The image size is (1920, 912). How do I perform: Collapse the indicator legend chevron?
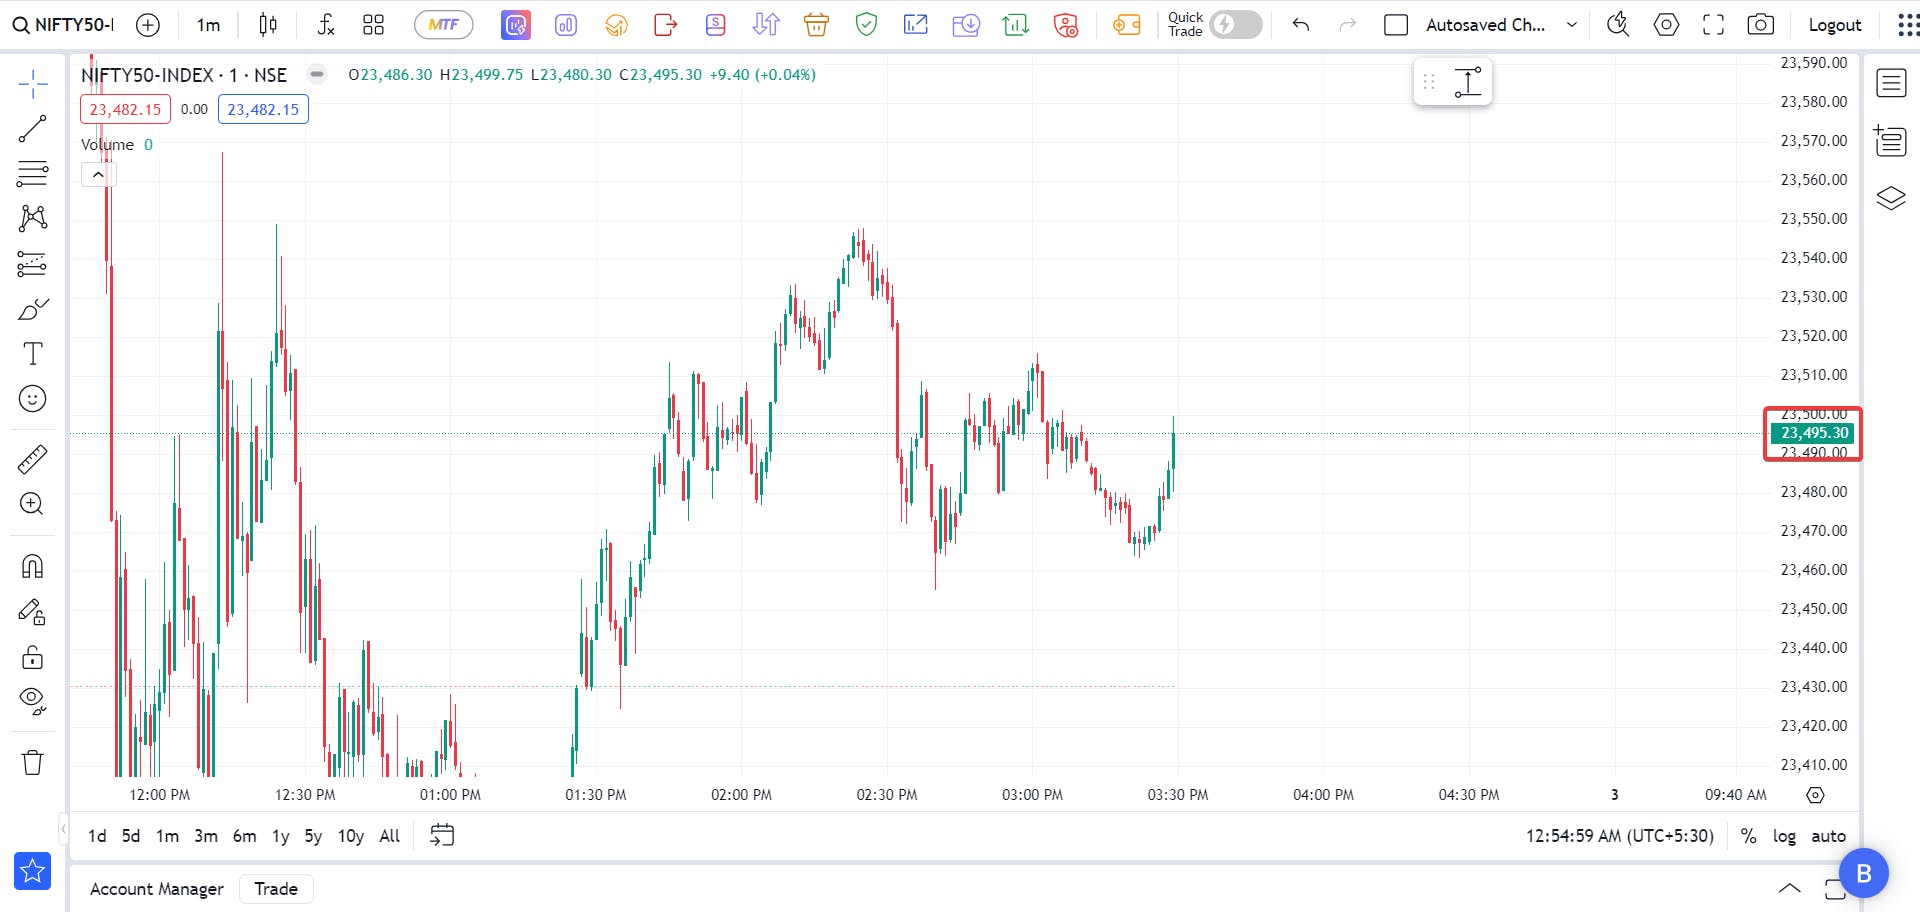(98, 175)
